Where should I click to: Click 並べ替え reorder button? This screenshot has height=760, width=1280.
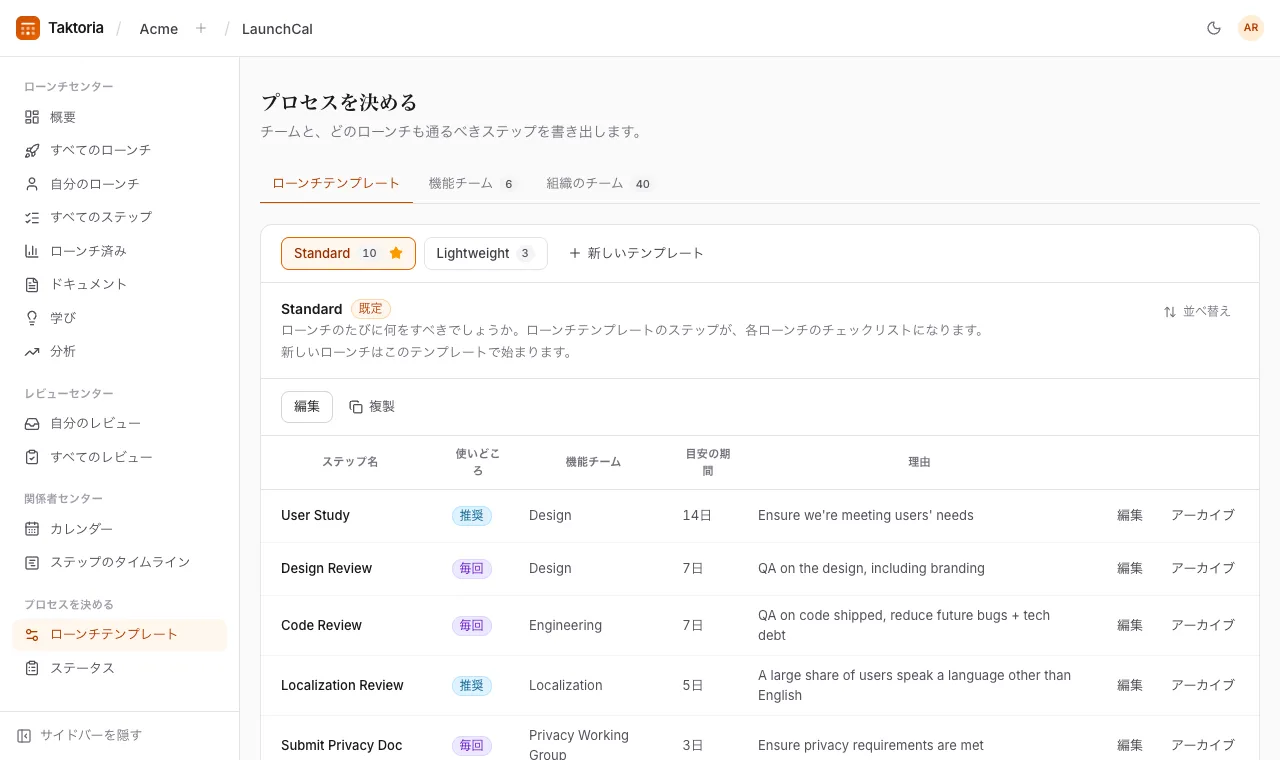click(1197, 311)
